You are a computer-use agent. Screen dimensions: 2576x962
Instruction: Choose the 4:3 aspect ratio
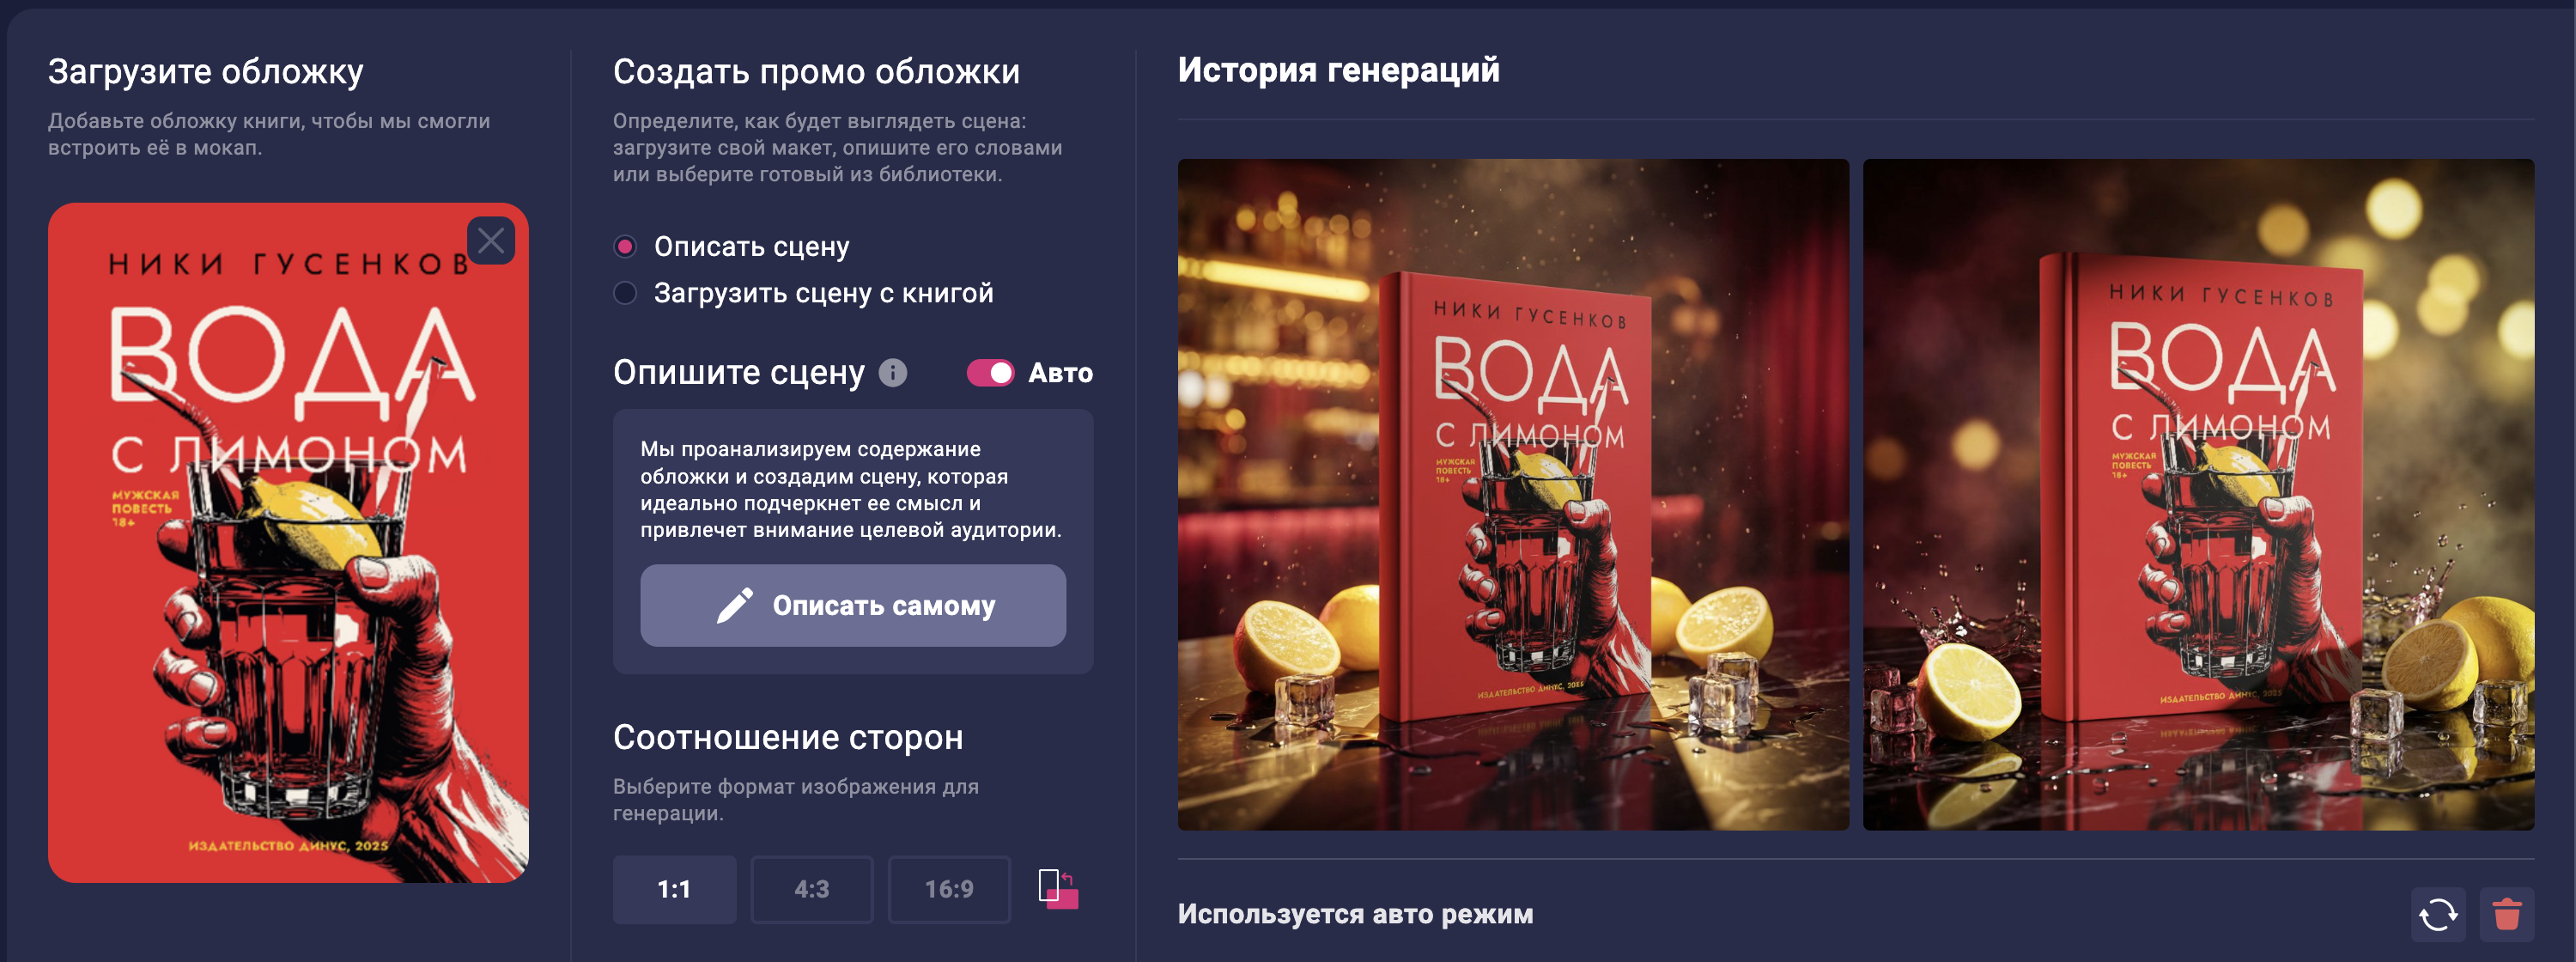click(x=812, y=889)
